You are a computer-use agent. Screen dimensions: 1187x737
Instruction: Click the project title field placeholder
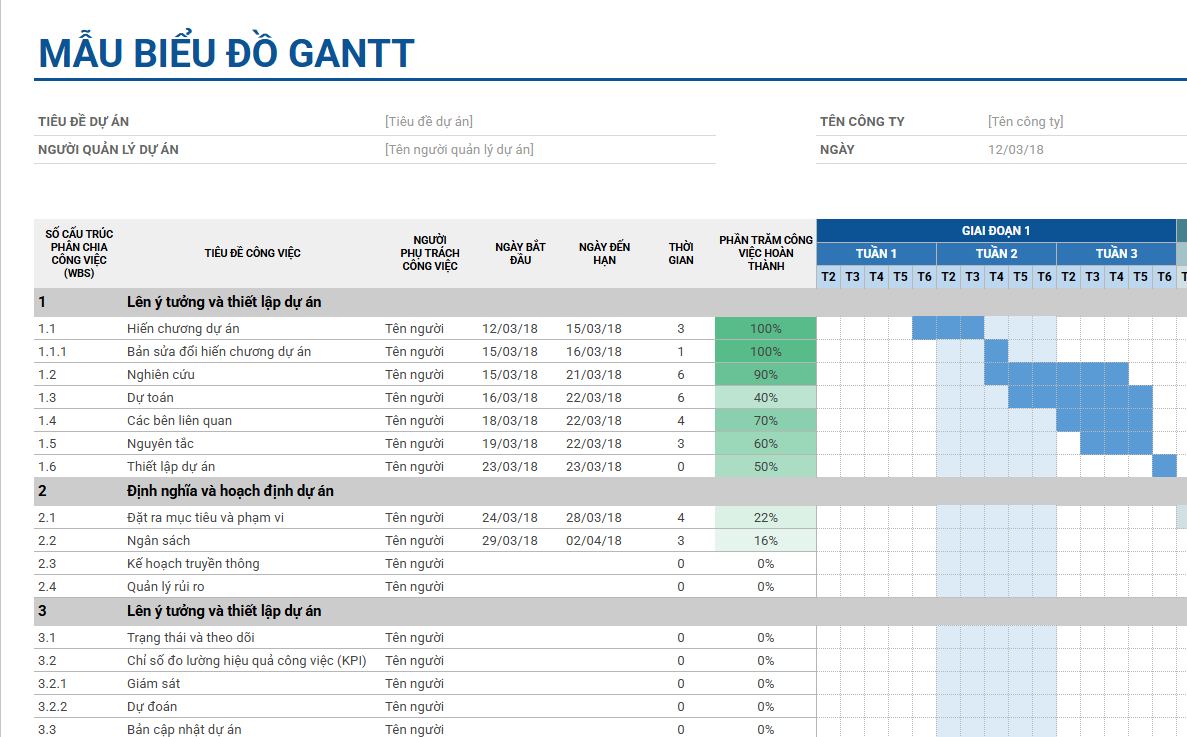pyautogui.click(x=429, y=122)
